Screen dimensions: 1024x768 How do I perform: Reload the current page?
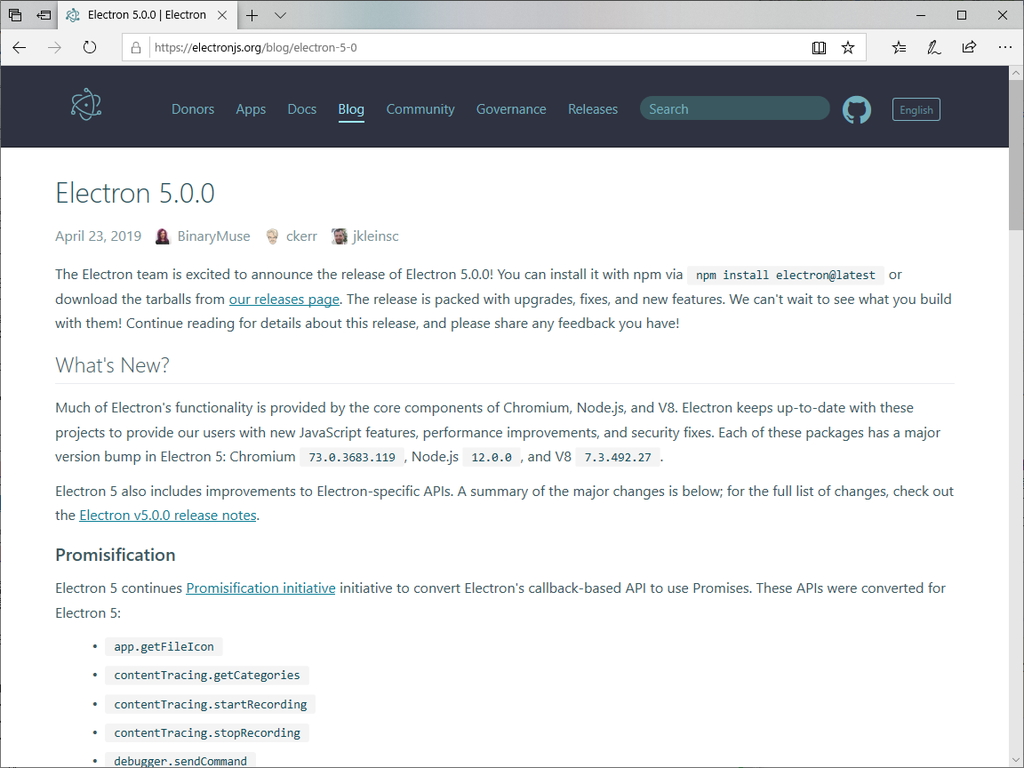tap(90, 47)
